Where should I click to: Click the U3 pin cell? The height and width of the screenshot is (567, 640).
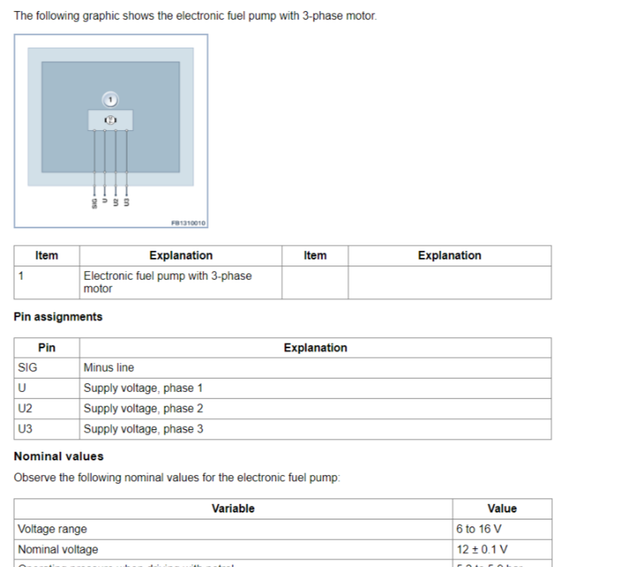click(47, 429)
